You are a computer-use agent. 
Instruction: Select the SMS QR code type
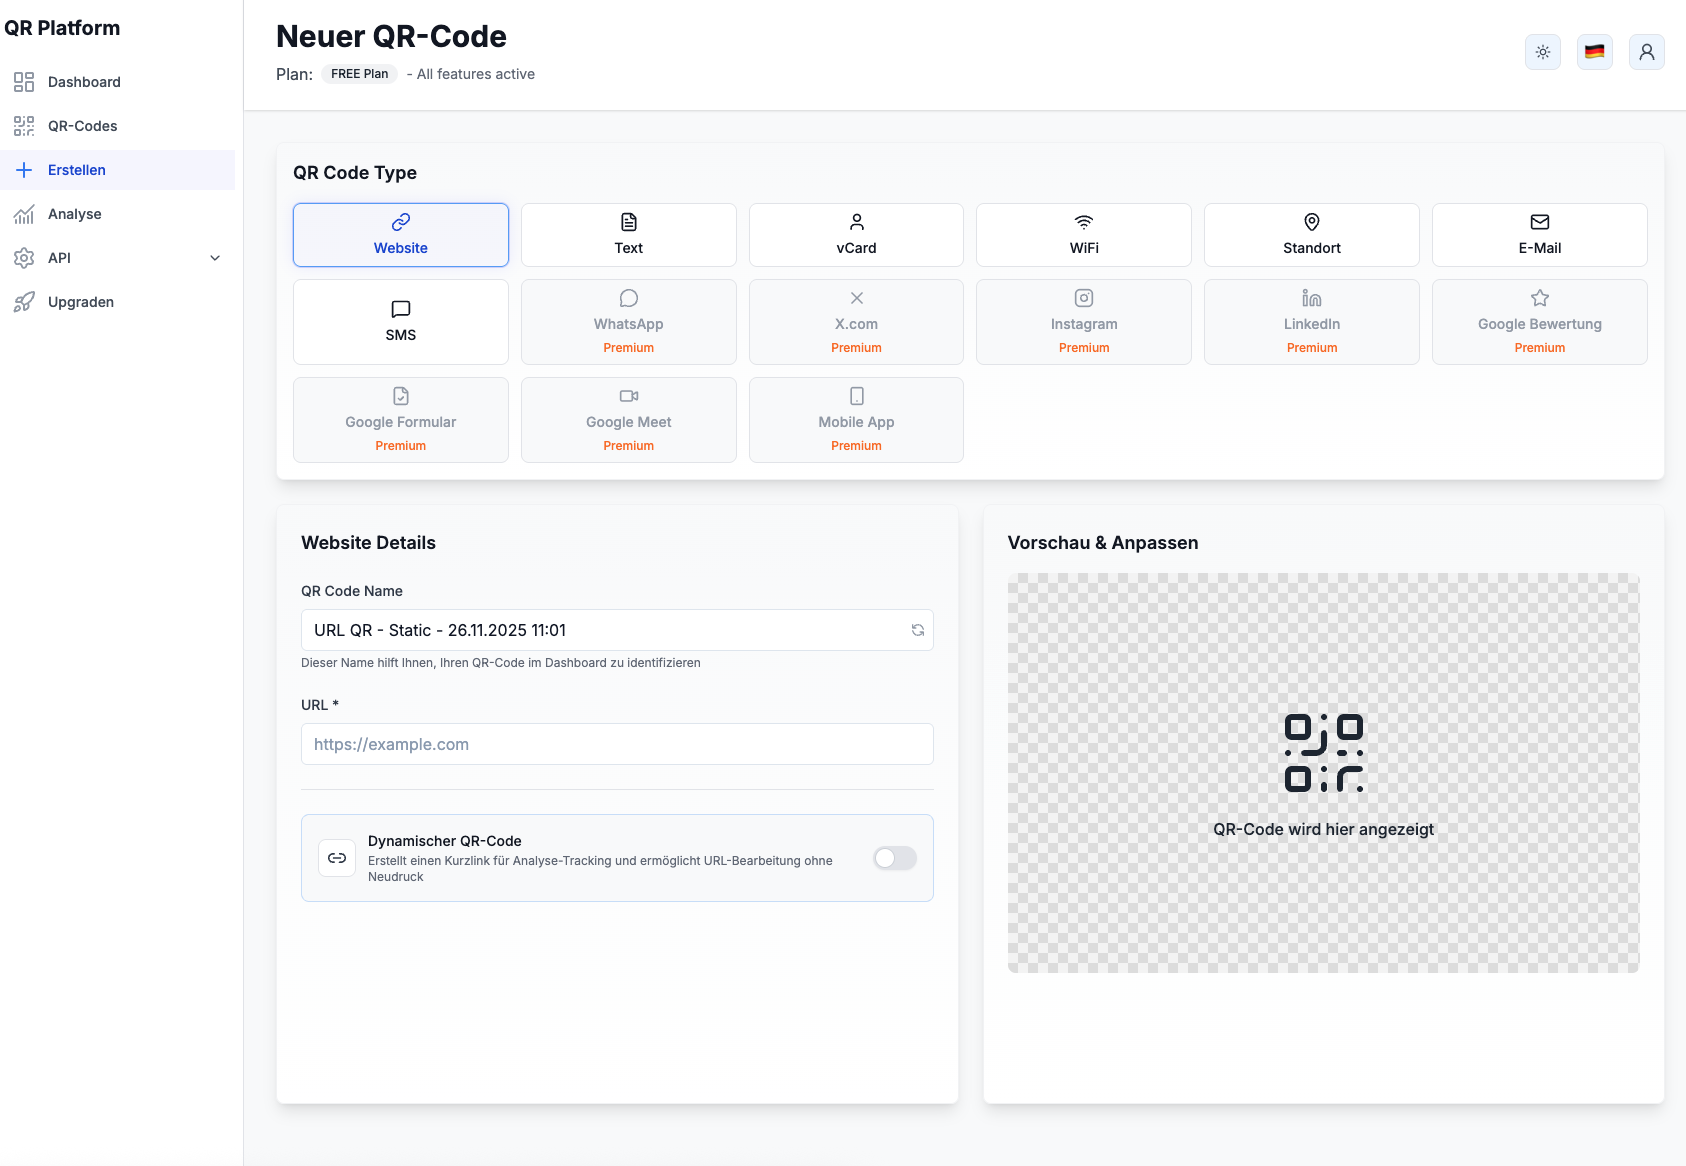tap(401, 322)
